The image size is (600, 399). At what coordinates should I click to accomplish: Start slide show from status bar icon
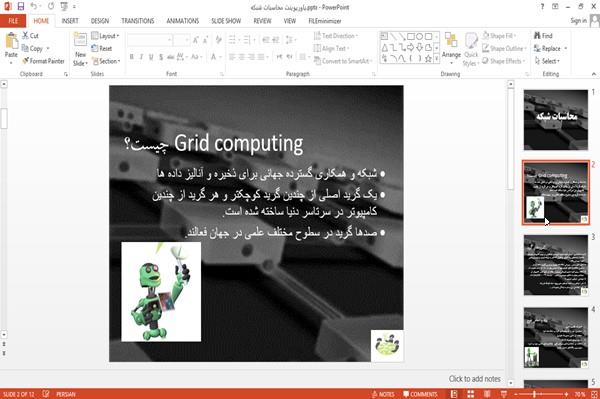504,394
